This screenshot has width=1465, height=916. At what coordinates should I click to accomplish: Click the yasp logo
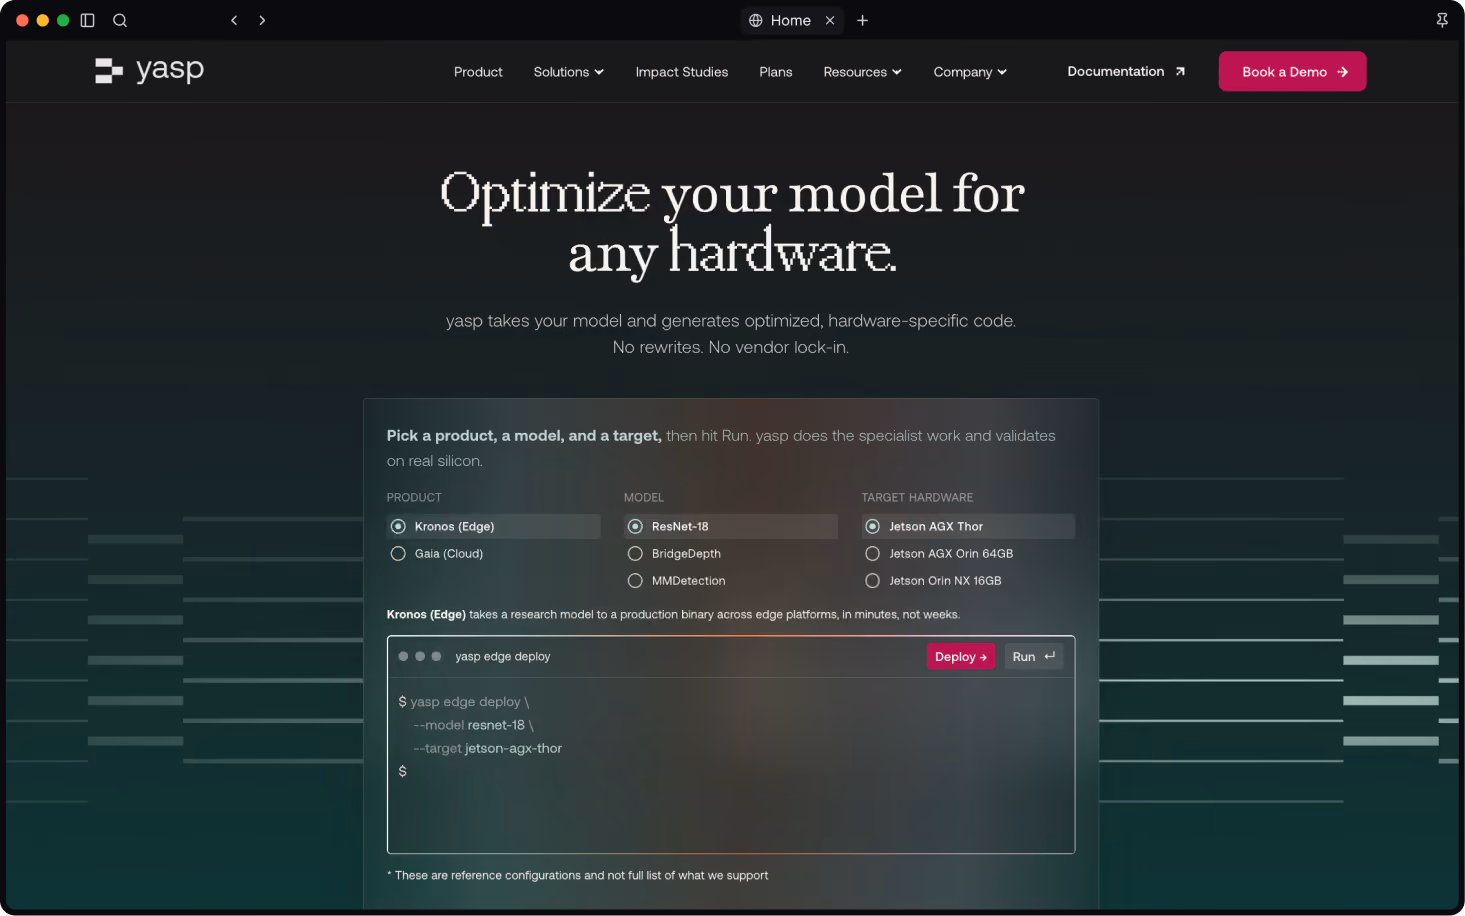tap(149, 70)
